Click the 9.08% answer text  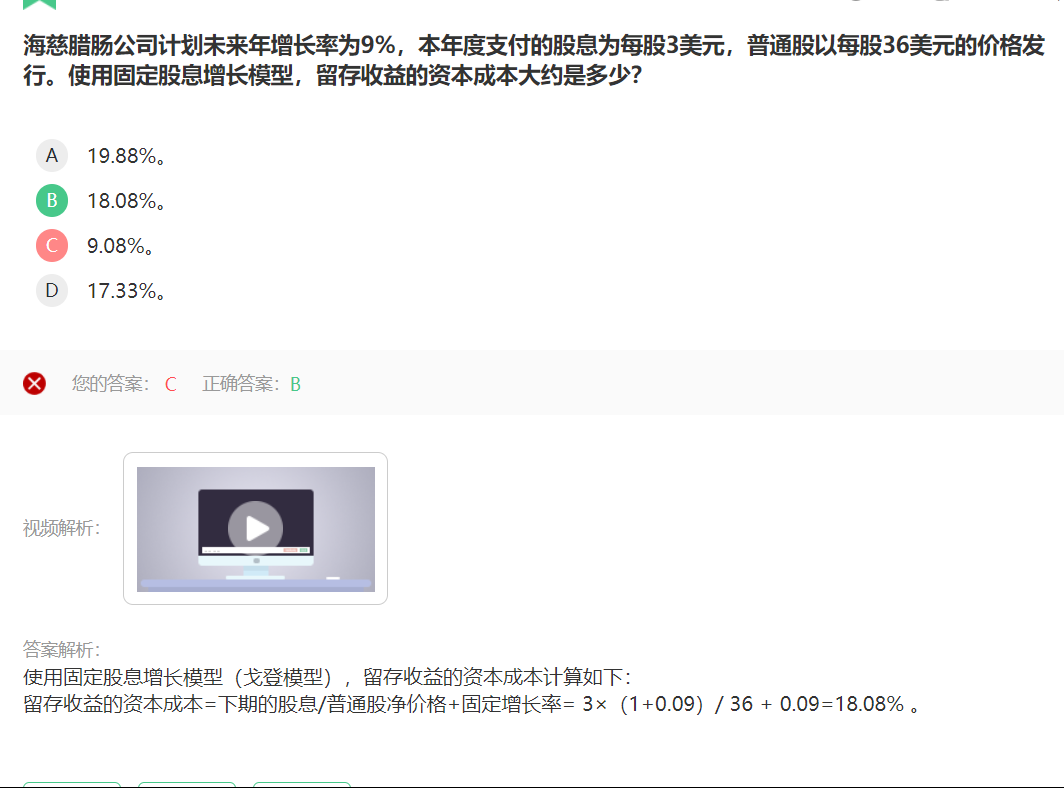click(x=120, y=246)
